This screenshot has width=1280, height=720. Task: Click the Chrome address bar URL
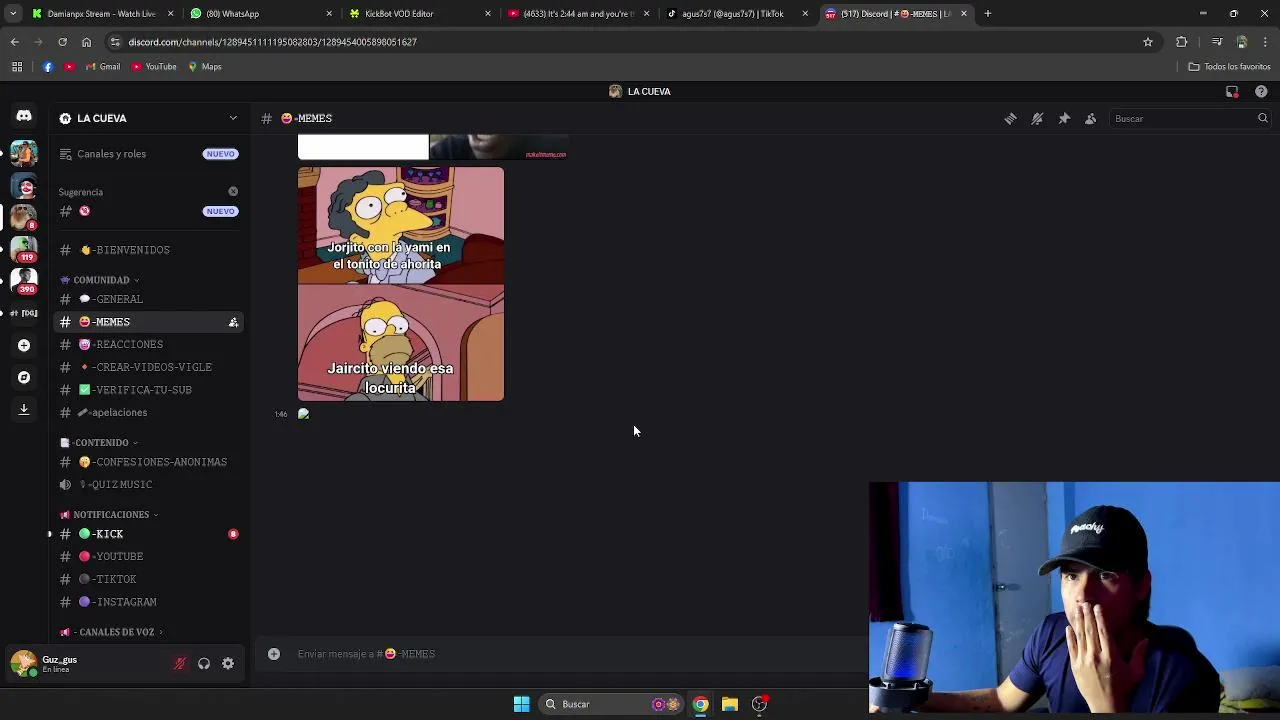click(x=273, y=42)
